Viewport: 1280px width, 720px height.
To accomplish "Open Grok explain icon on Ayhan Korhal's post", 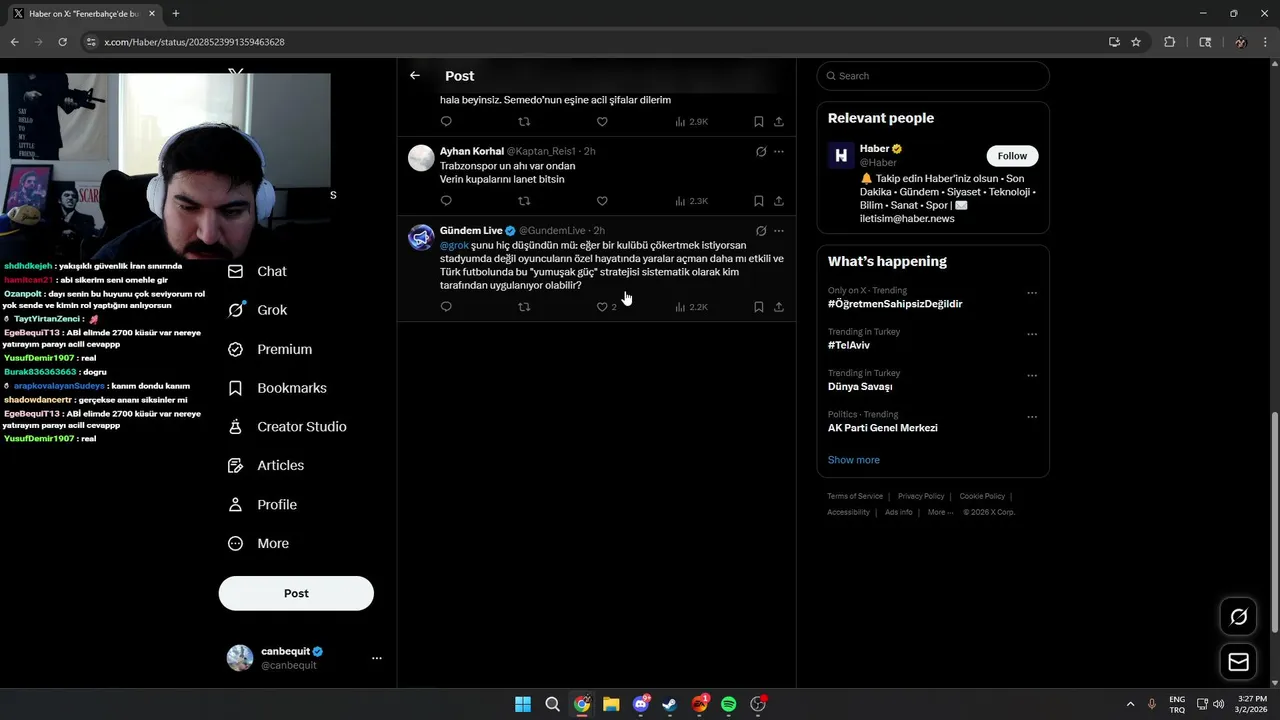I will coord(761,151).
